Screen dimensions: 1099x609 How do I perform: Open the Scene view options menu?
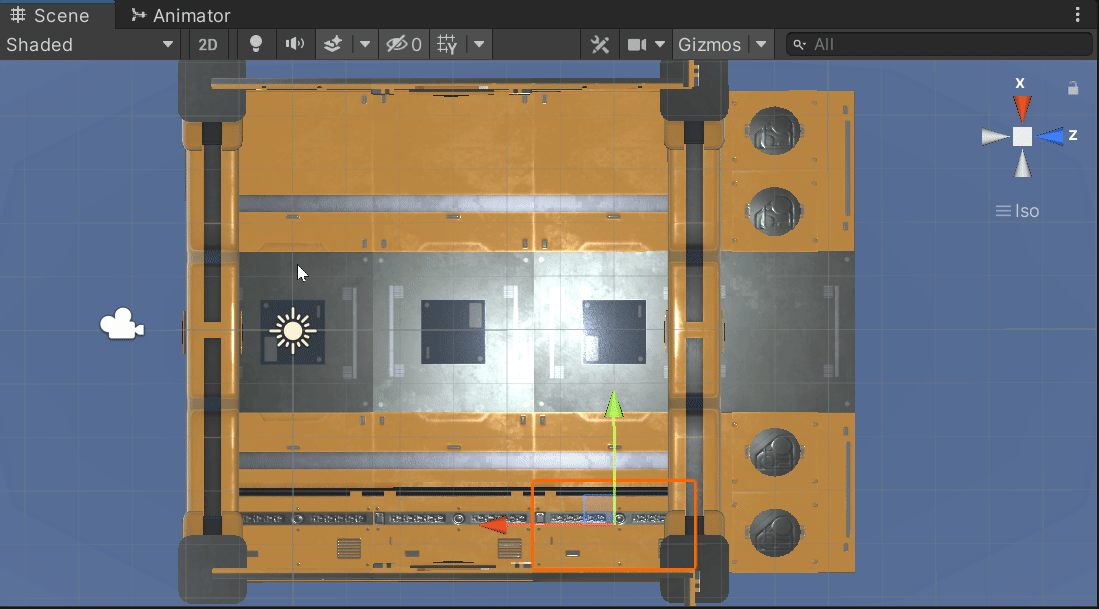click(1077, 15)
